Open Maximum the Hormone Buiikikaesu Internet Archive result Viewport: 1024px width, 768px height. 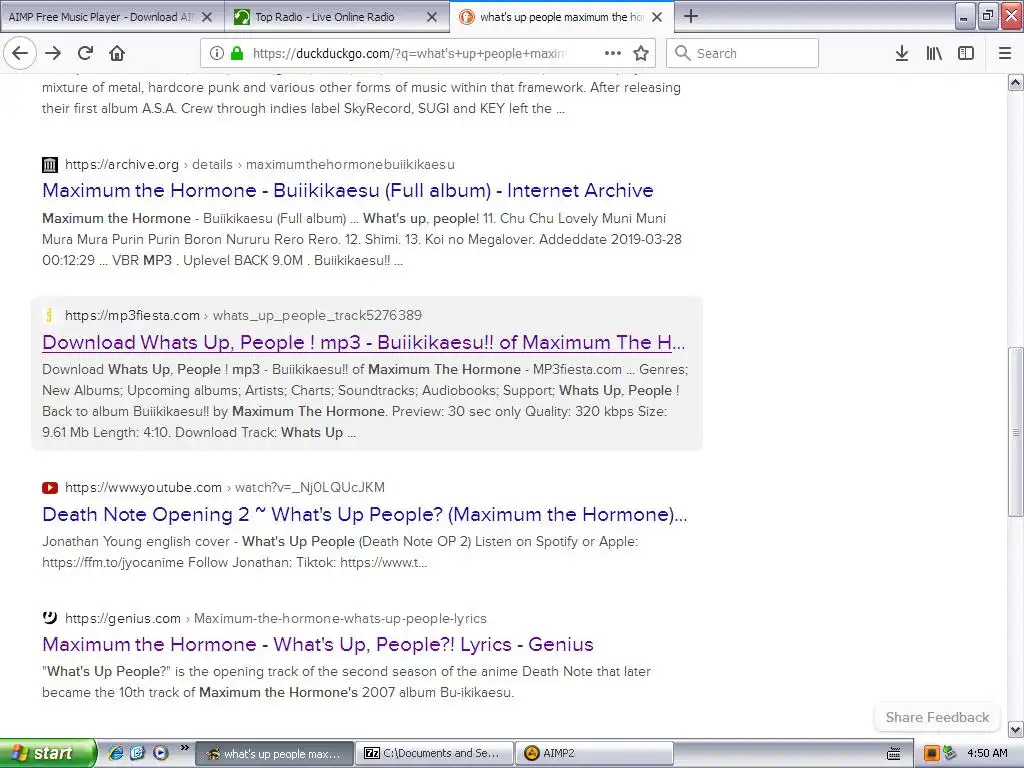(x=347, y=190)
